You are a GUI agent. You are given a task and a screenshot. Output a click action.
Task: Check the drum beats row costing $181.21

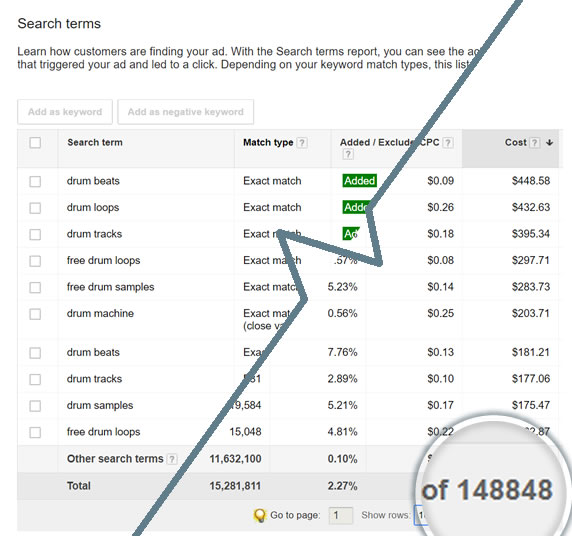click(35, 353)
